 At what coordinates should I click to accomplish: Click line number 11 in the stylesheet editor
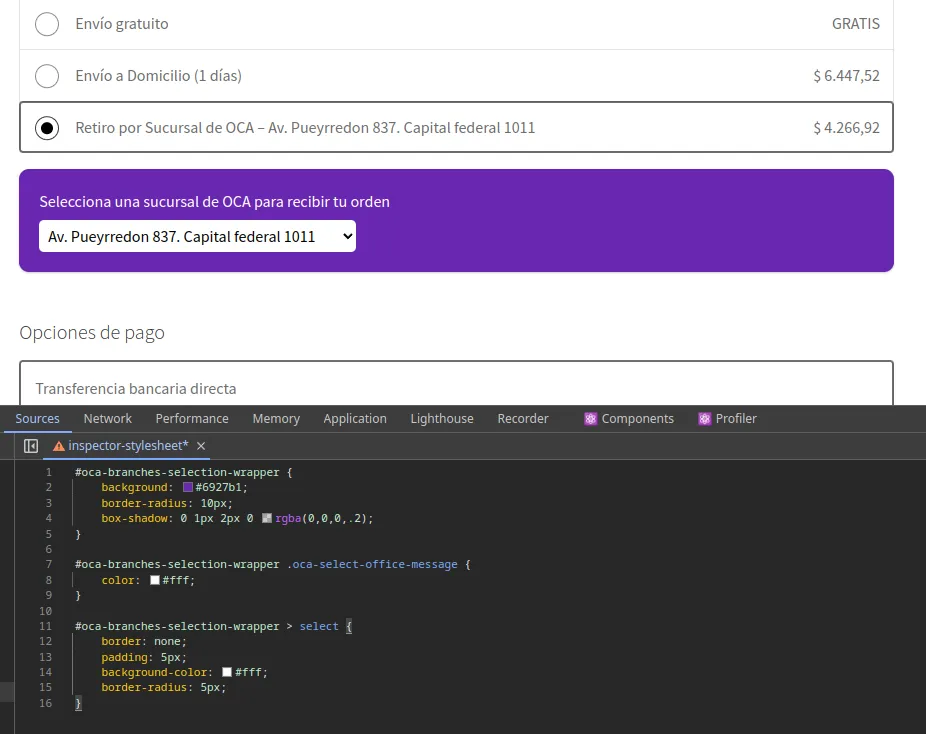[46, 626]
